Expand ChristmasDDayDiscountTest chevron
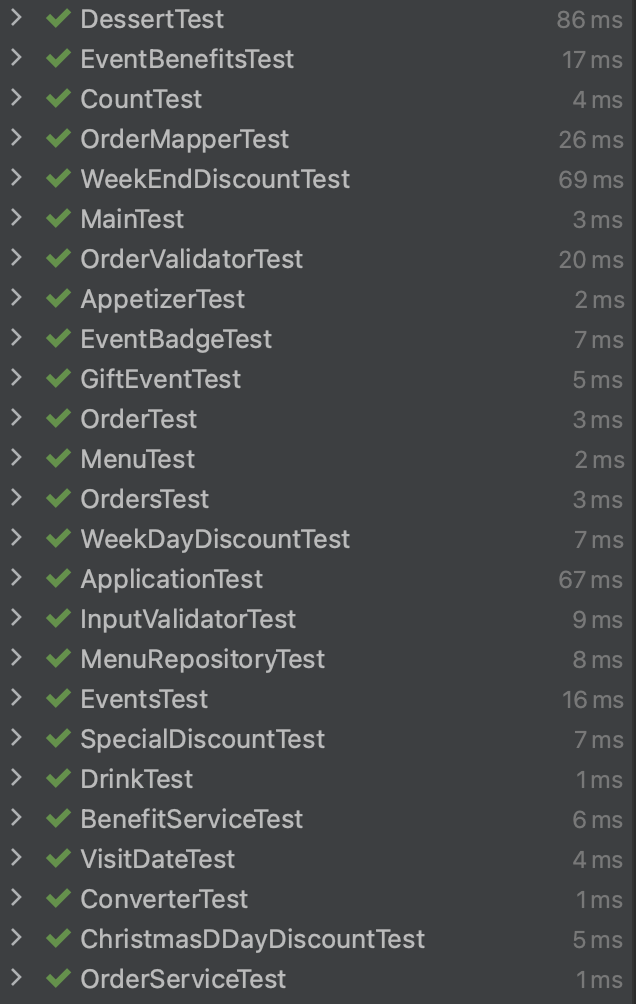Image resolution: width=636 pixels, height=1004 pixels. point(17,938)
